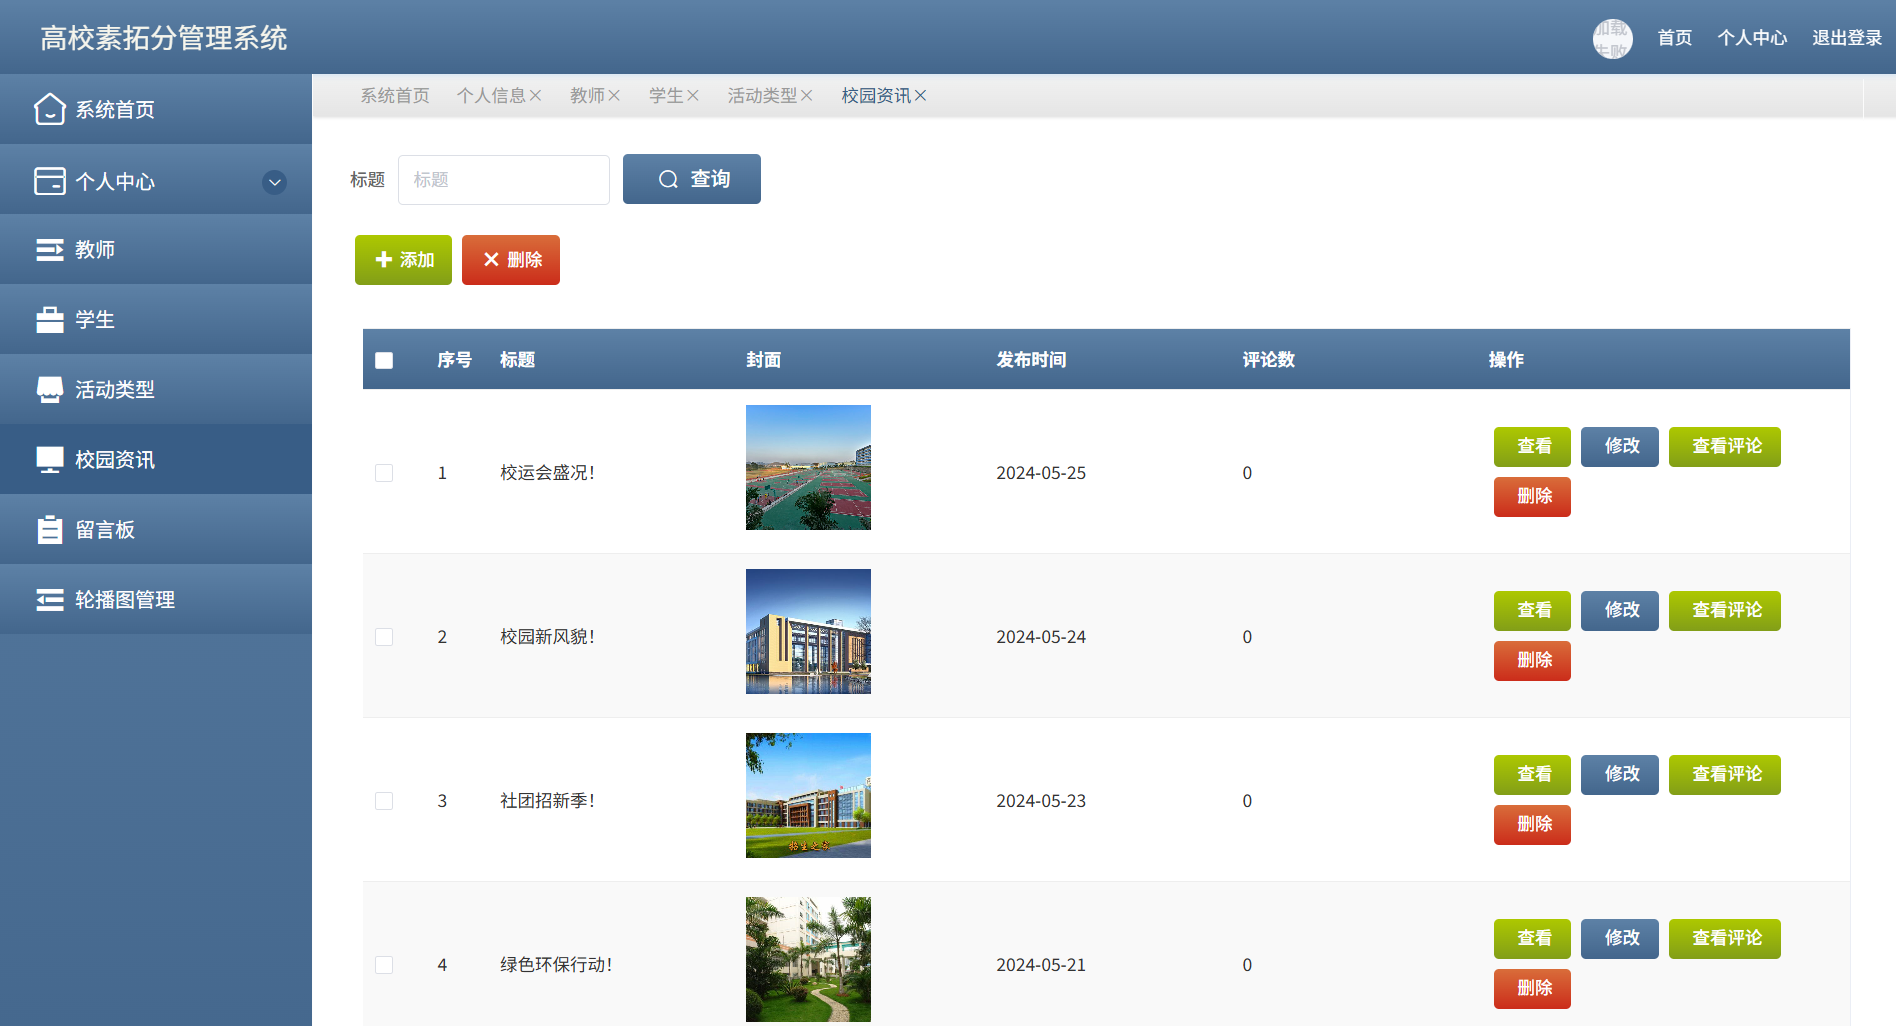Switch to the 教师 tab
This screenshot has height=1026, width=1896.
[587, 95]
